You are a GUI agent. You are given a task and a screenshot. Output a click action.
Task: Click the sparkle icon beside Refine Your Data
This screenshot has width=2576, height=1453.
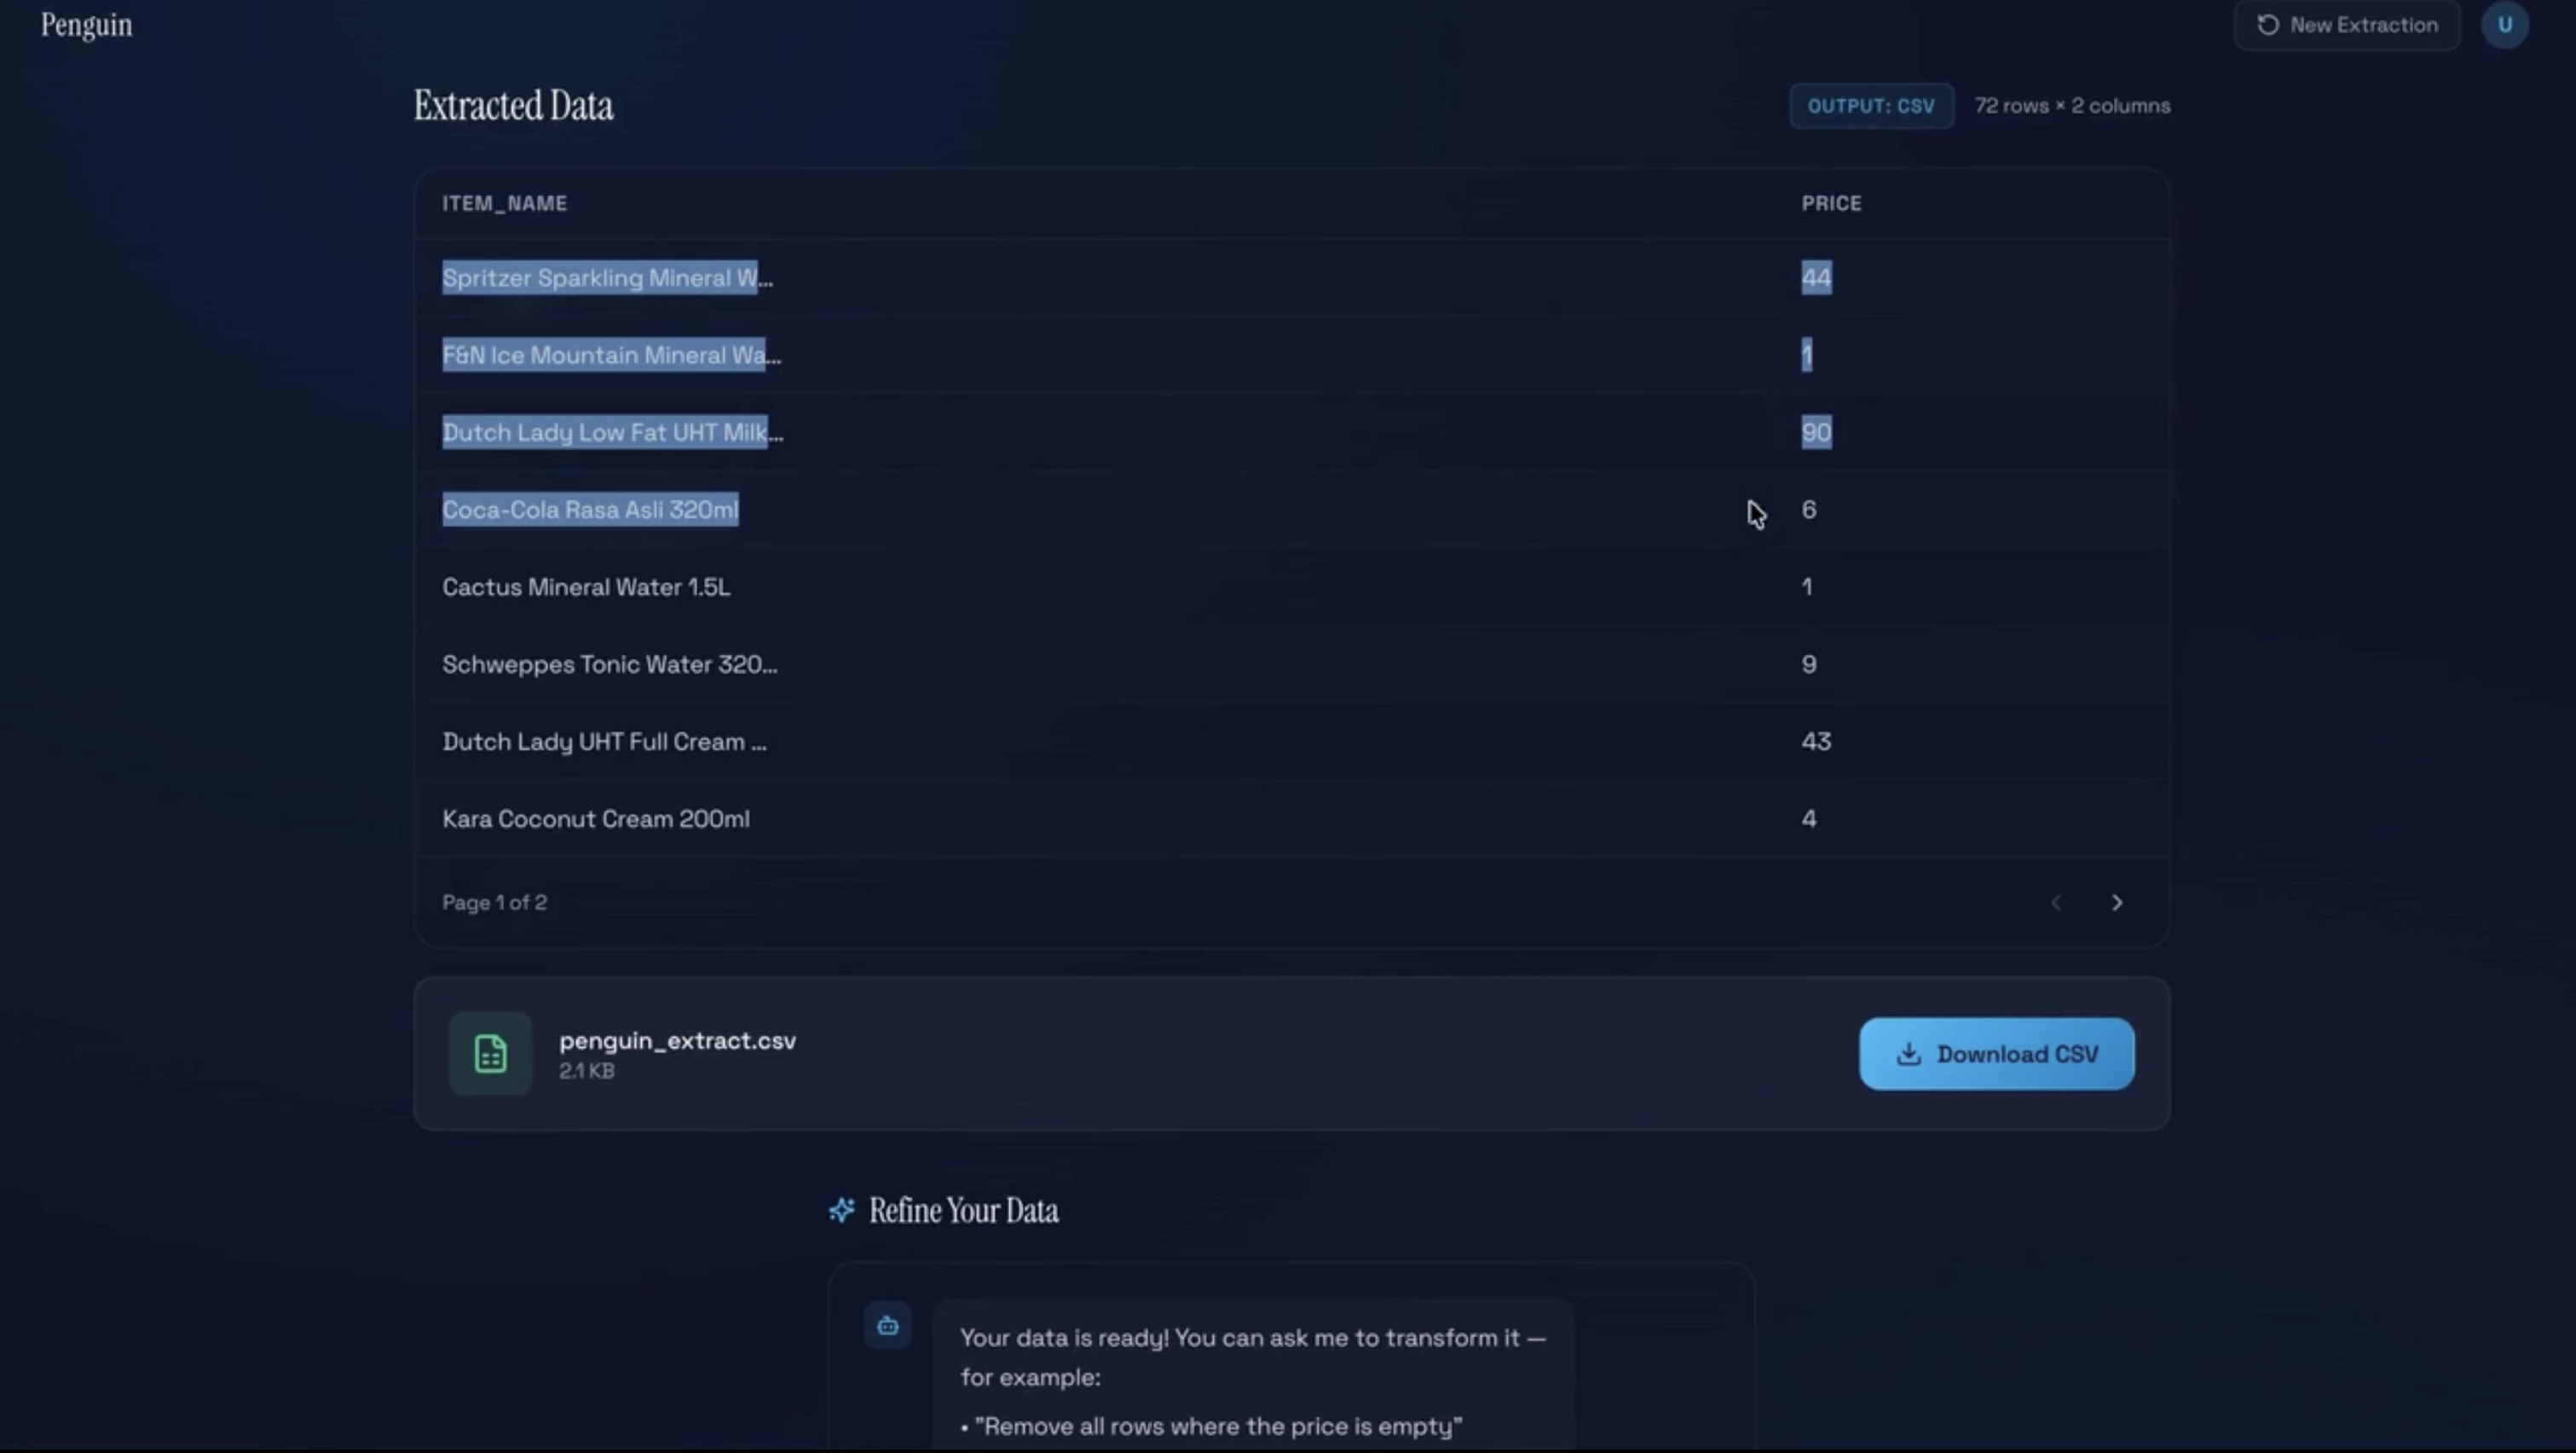point(842,1210)
